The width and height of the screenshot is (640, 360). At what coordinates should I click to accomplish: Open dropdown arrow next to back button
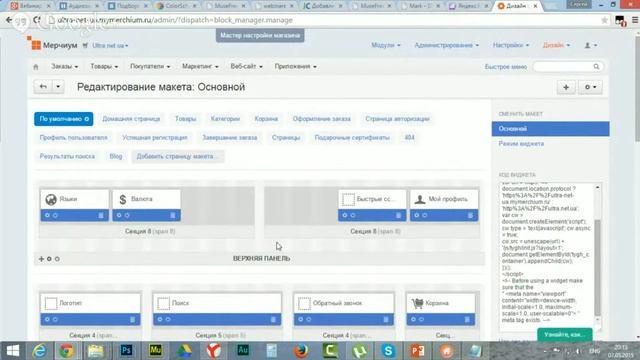(x=58, y=87)
